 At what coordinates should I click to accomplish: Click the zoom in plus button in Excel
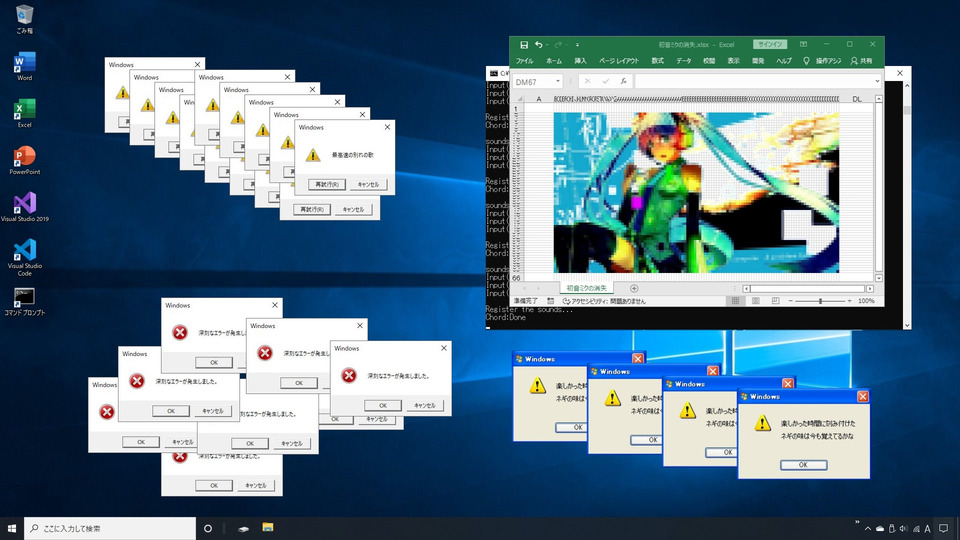[849, 301]
